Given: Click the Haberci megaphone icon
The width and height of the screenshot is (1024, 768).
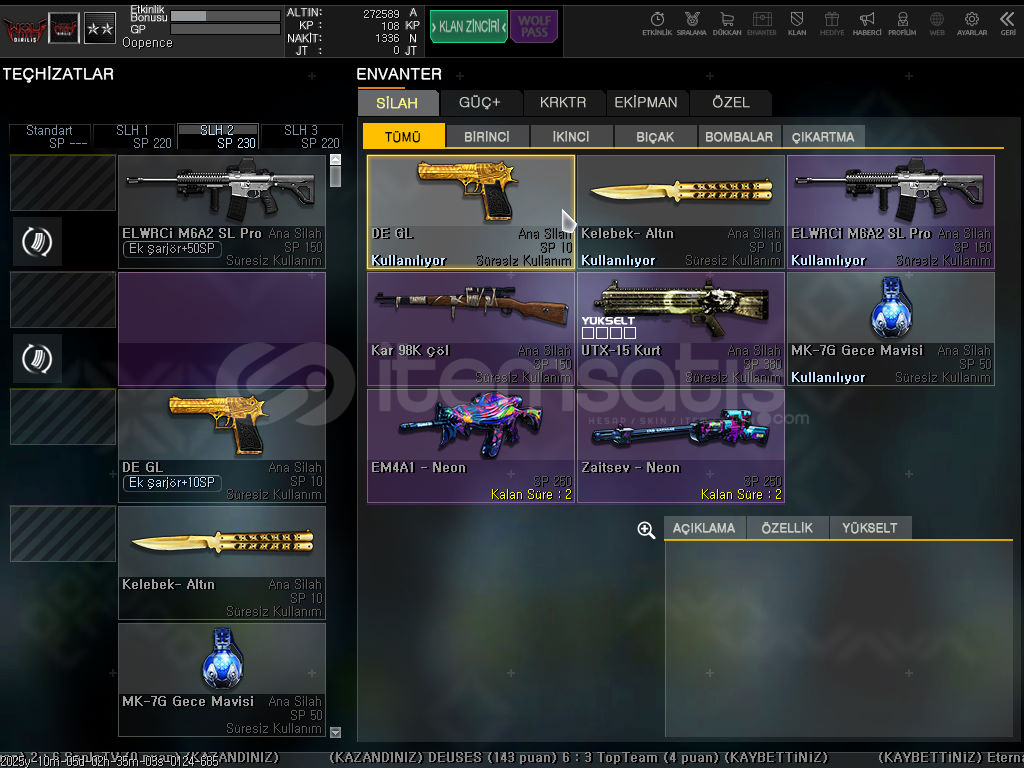Looking at the screenshot, I should [867, 22].
